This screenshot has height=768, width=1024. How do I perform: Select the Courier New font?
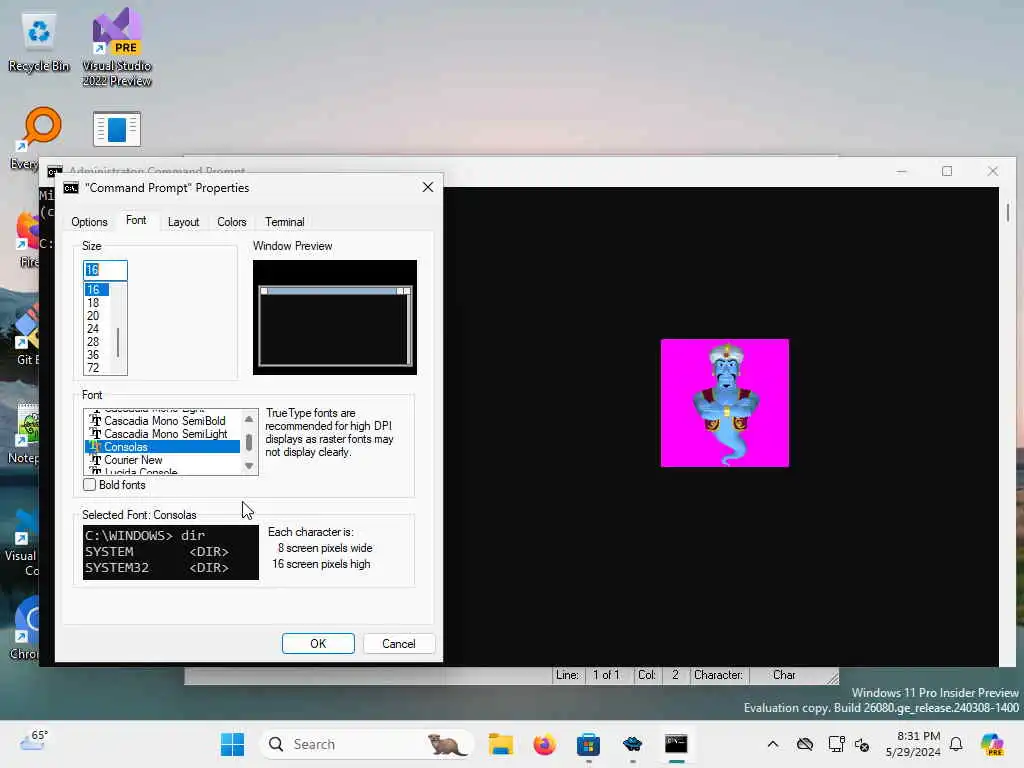coord(163,460)
